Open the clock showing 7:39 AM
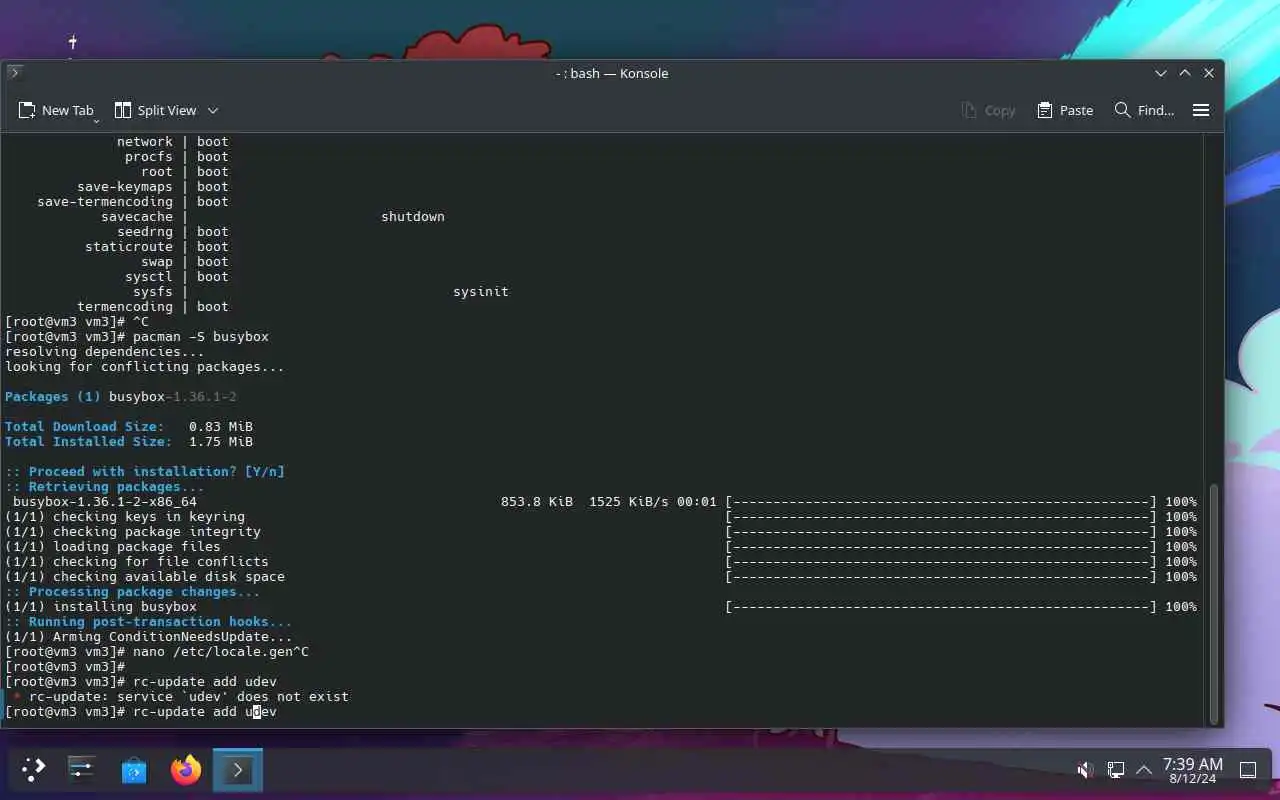Viewport: 1280px width, 800px height. pos(1192,769)
